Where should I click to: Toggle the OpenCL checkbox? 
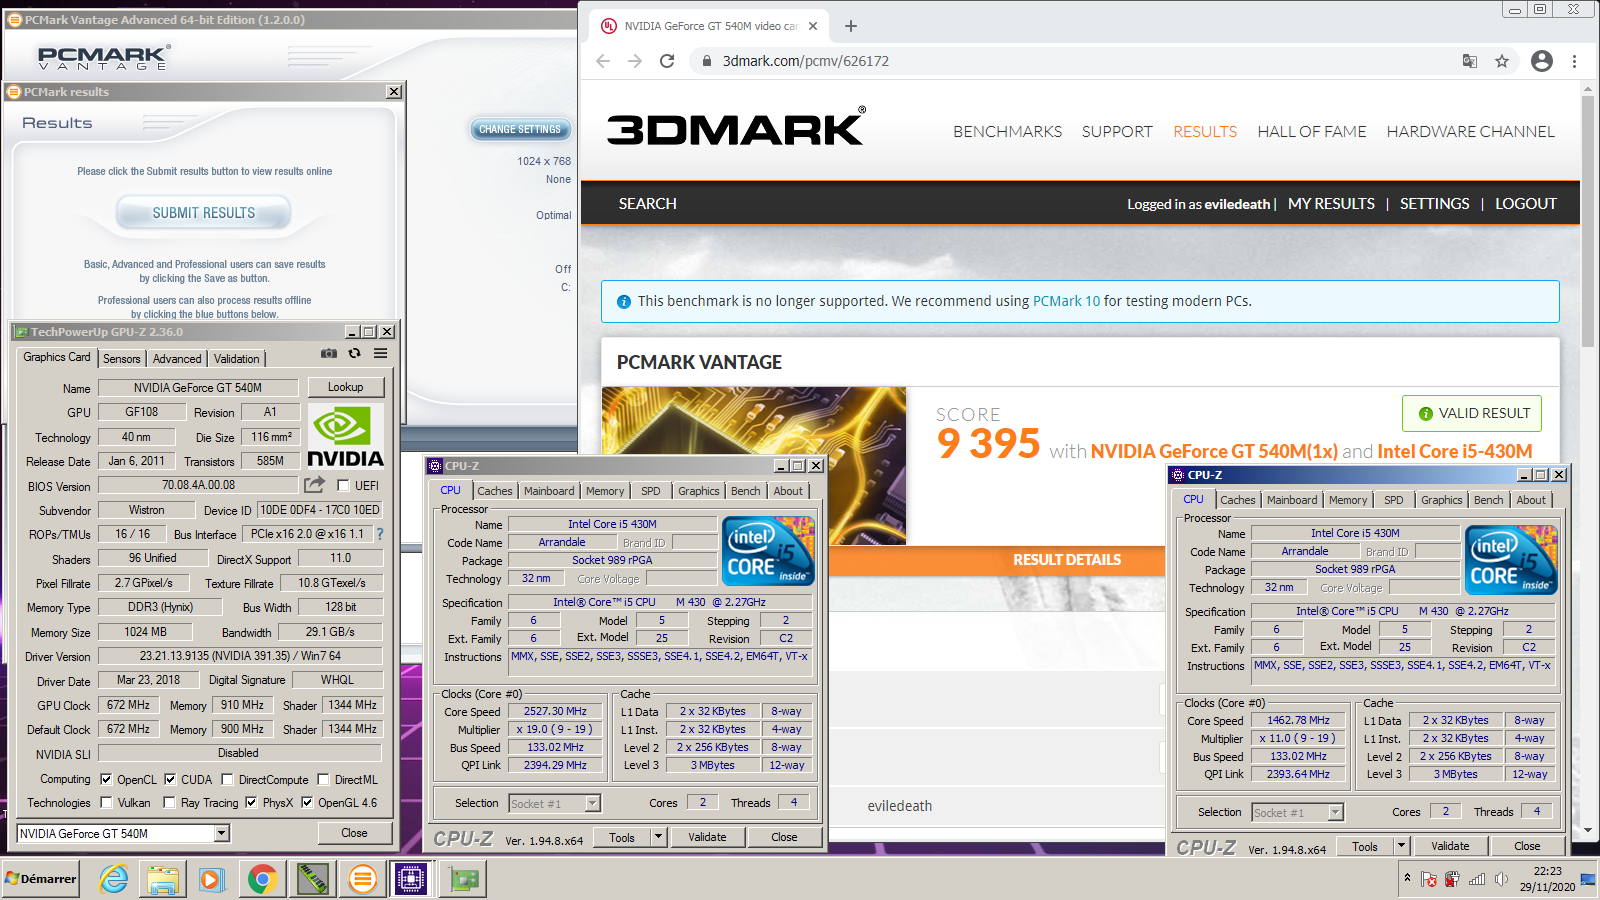(x=107, y=779)
